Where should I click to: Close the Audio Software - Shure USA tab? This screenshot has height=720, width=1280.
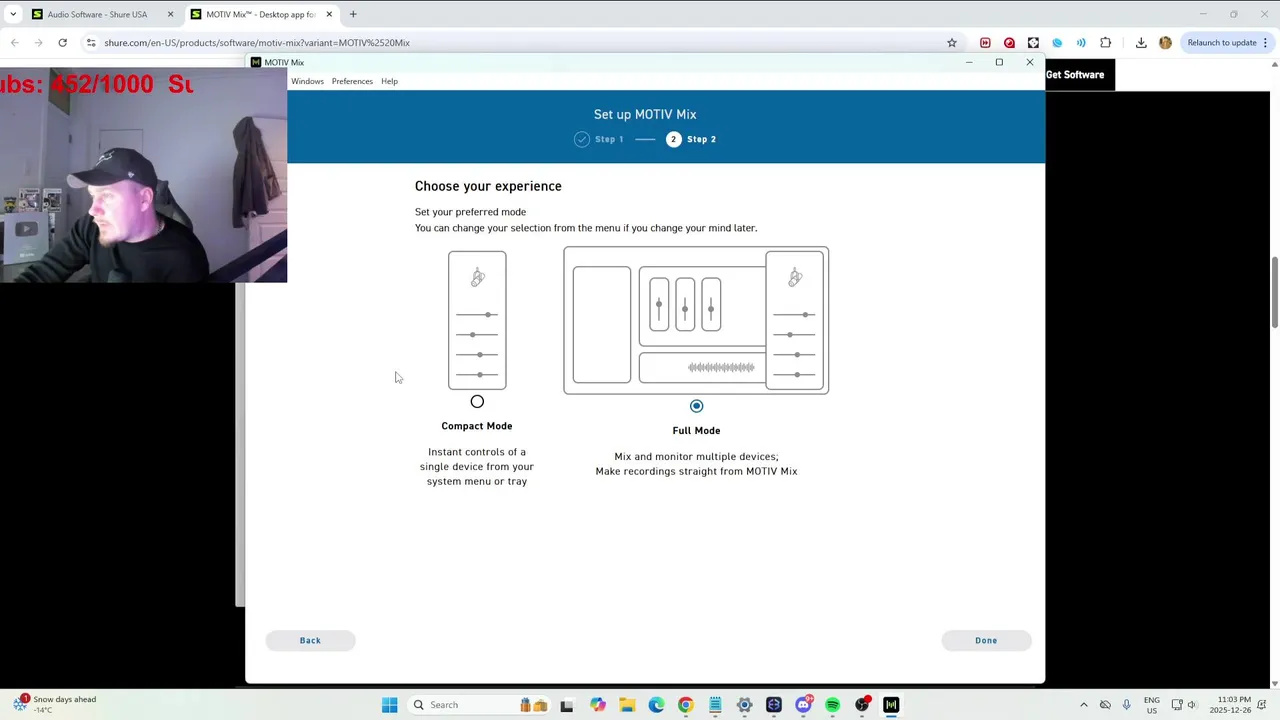click(x=170, y=14)
